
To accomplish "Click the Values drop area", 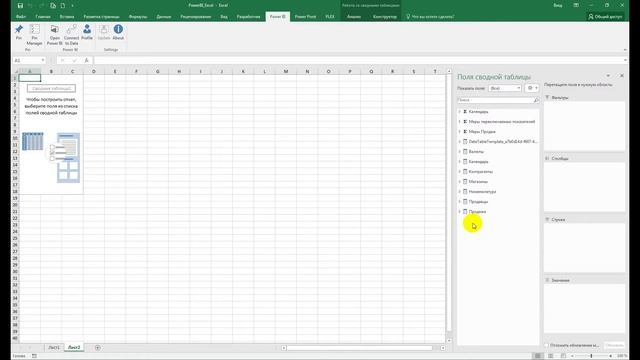I will (x=584, y=308).
